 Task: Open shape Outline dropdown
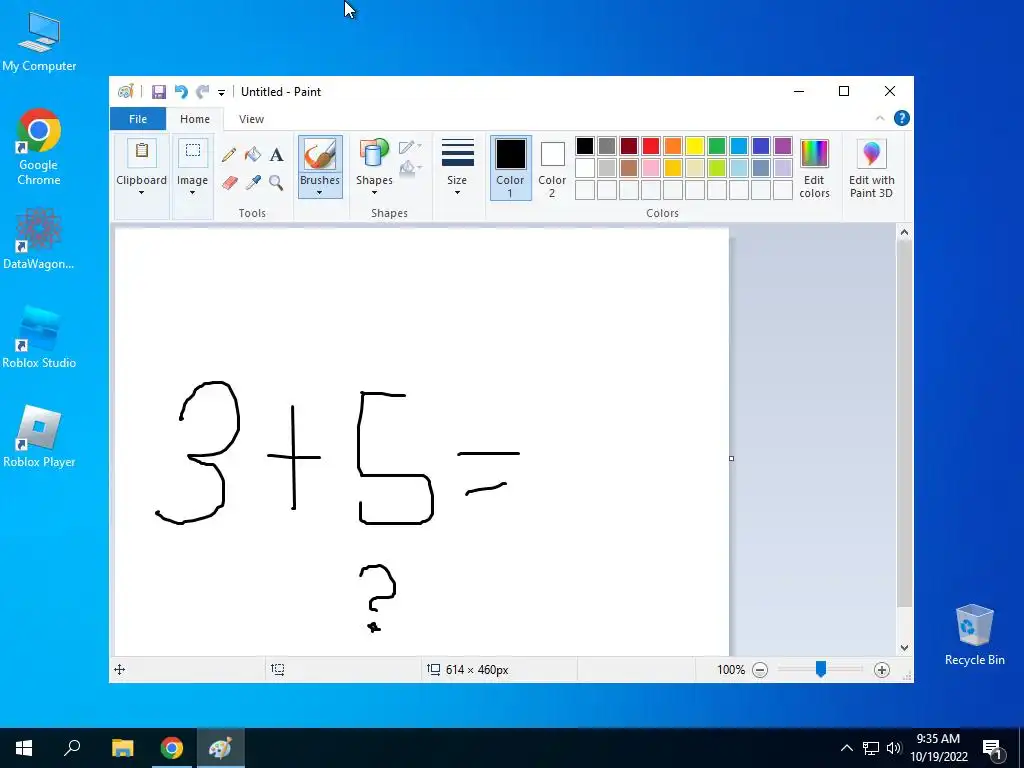point(409,147)
